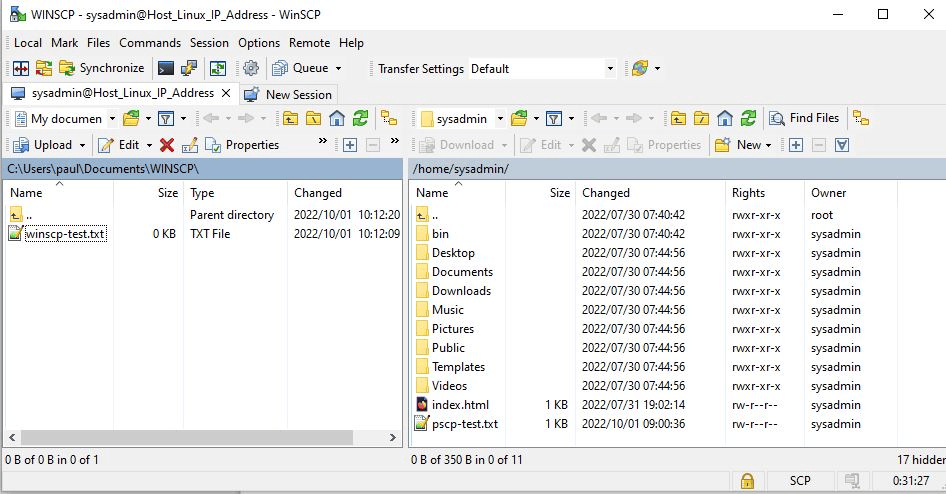Viewport: 946px width, 494px height.
Task: Click the Compare Directories icon
Action: pos(21,69)
